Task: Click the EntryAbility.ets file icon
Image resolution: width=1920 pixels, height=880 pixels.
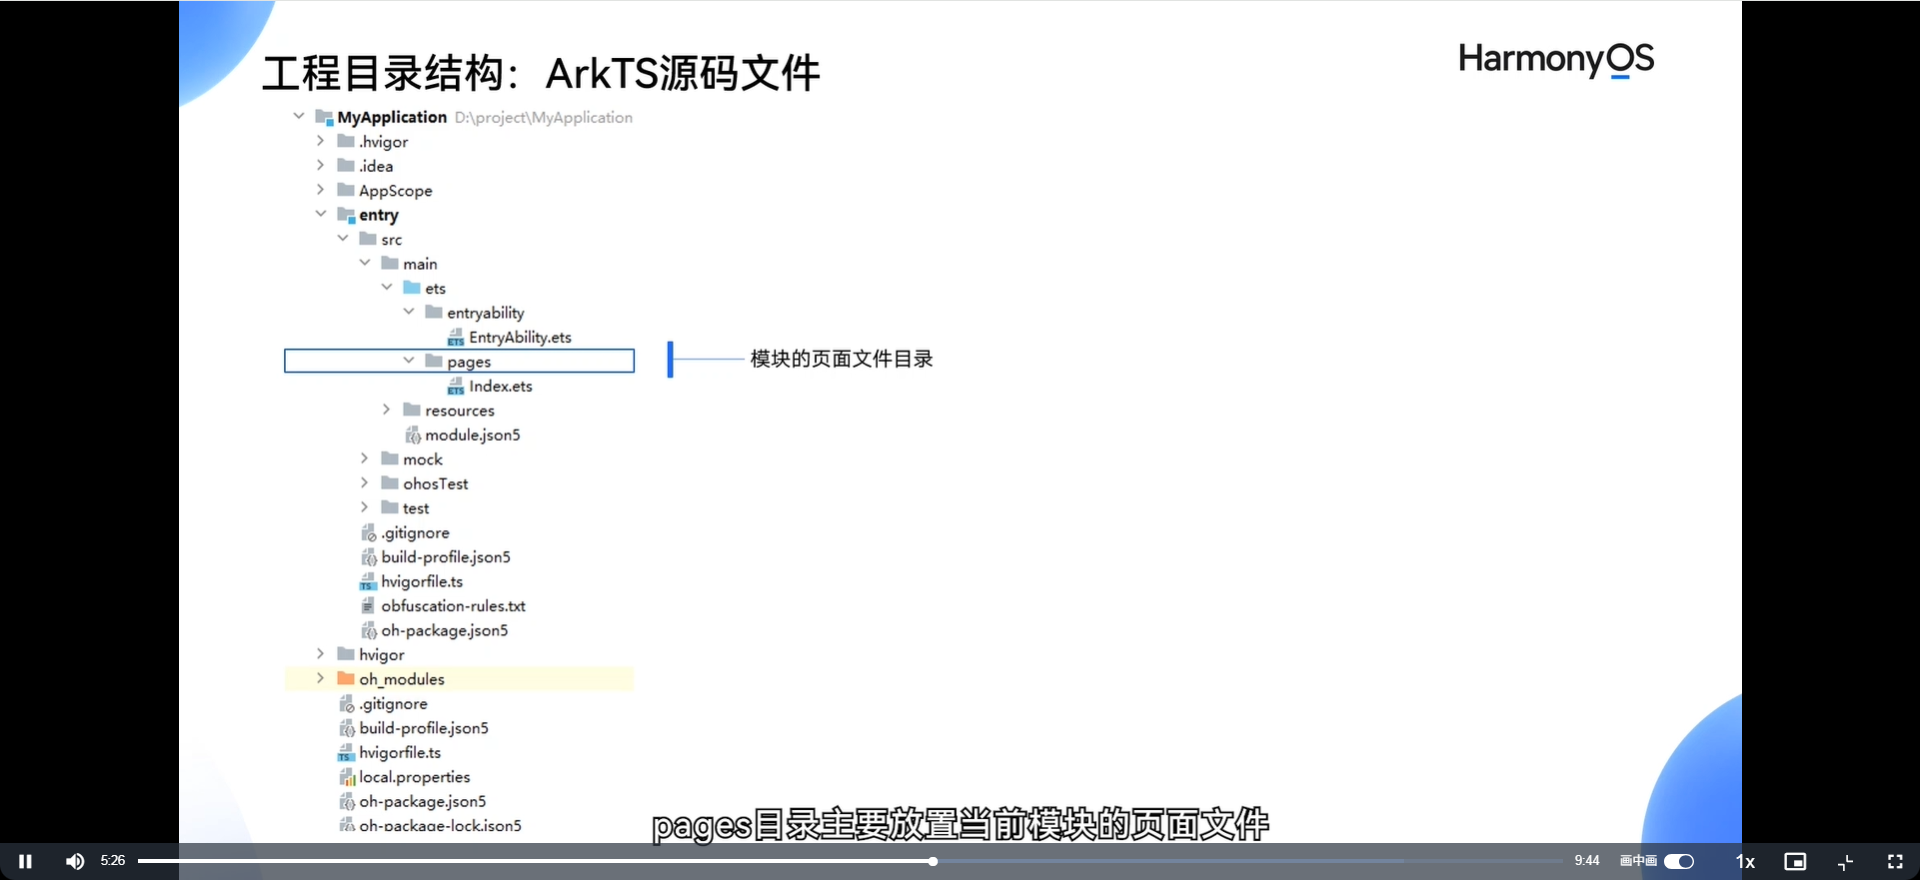Action: 456,337
